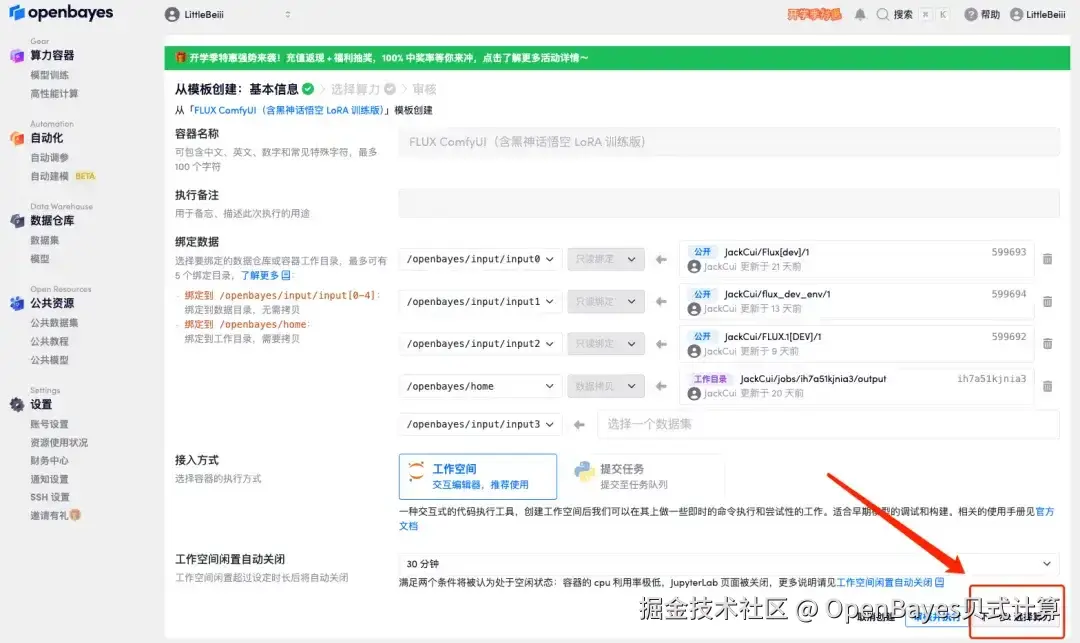Screen dimensions: 1080x643
Task: Select 工作空间 access mode
Action: click(x=477, y=476)
